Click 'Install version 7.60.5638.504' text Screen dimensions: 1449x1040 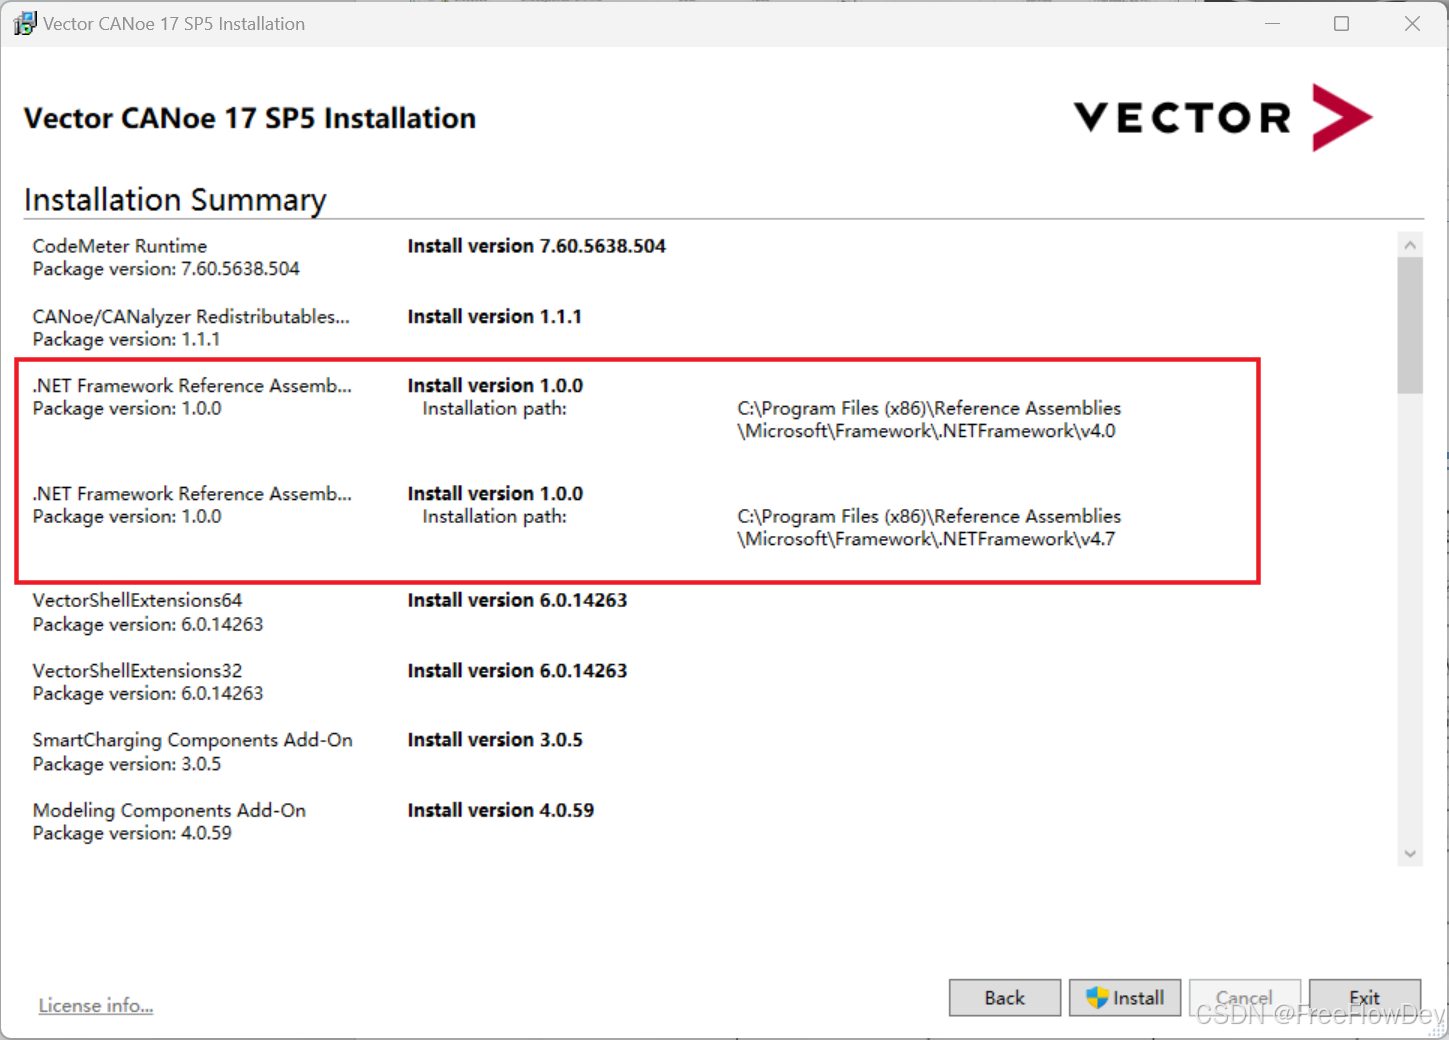tap(536, 246)
